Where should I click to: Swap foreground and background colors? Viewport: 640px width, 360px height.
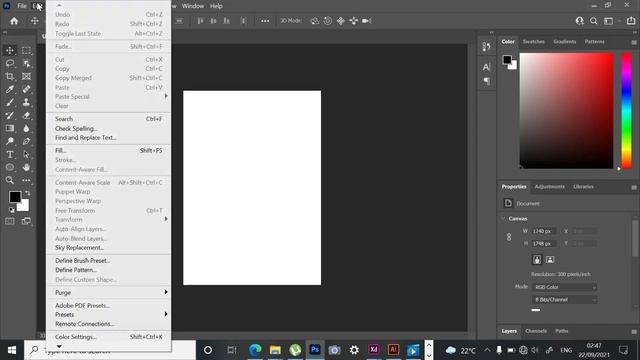pos(28,193)
